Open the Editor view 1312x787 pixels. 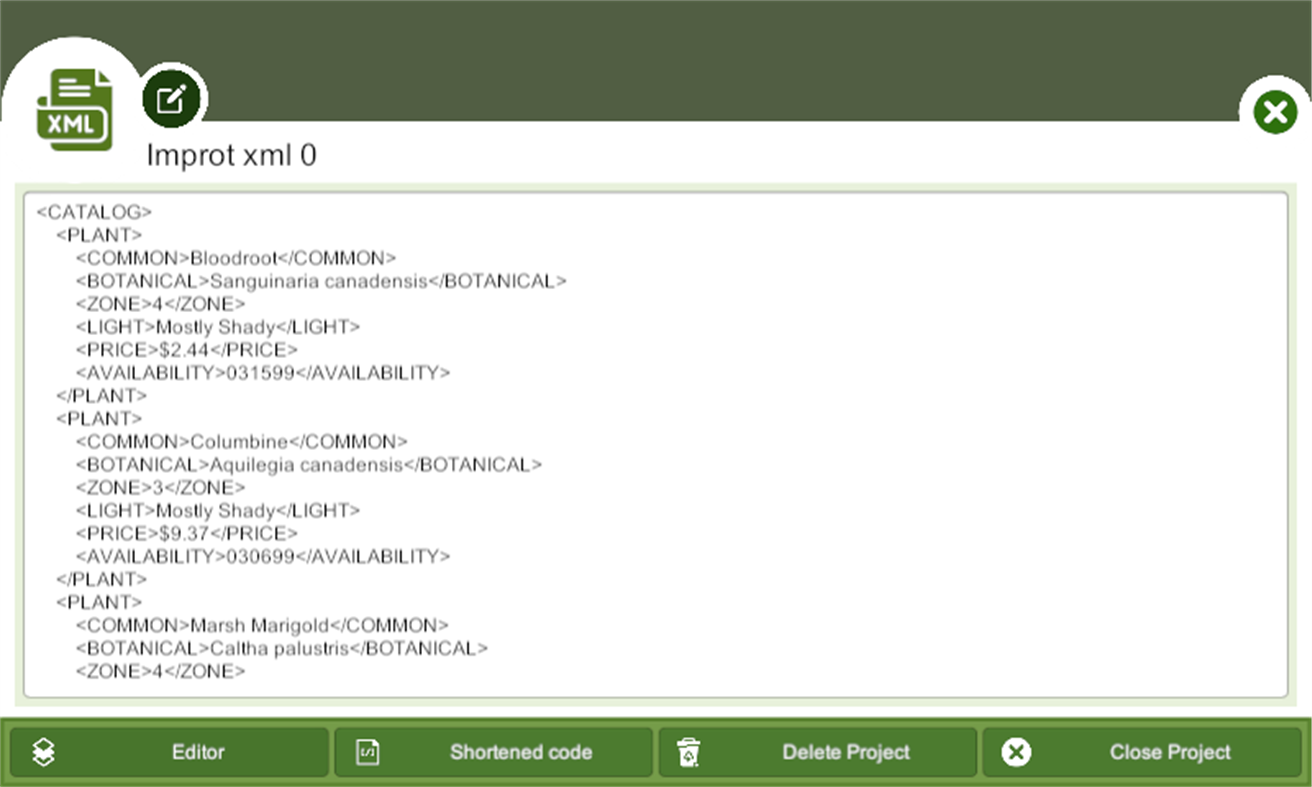tap(197, 752)
